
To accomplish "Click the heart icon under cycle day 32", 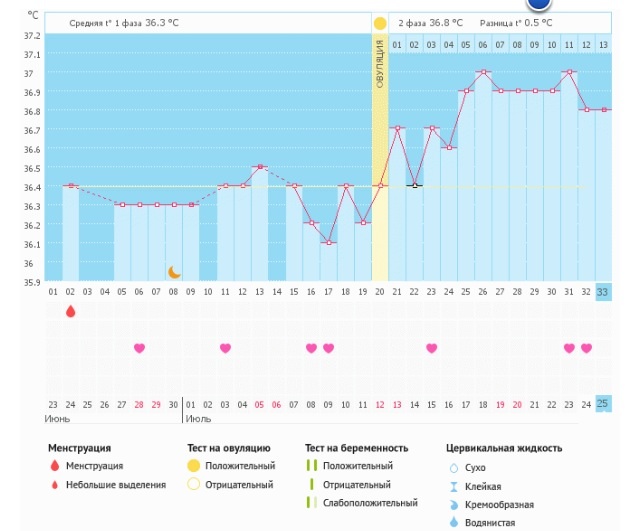I will 586,348.
